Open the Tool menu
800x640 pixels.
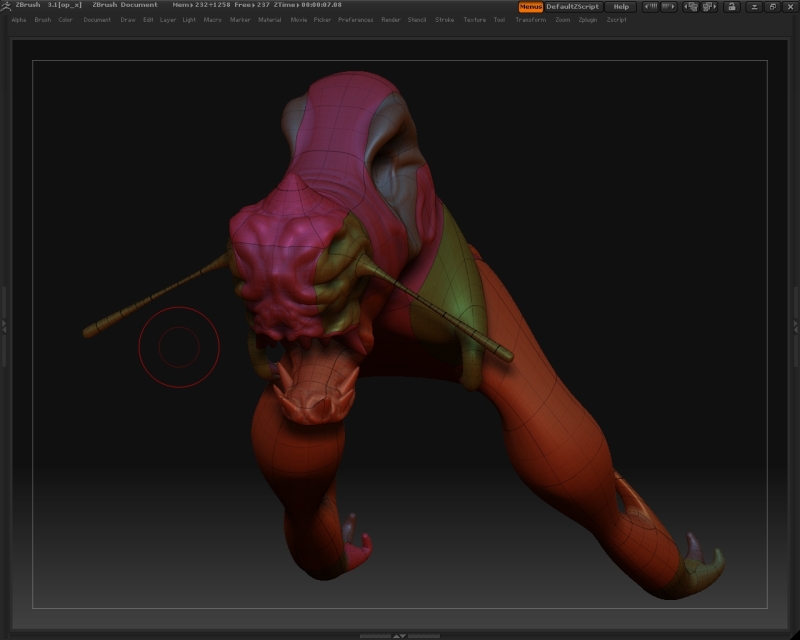(499, 20)
